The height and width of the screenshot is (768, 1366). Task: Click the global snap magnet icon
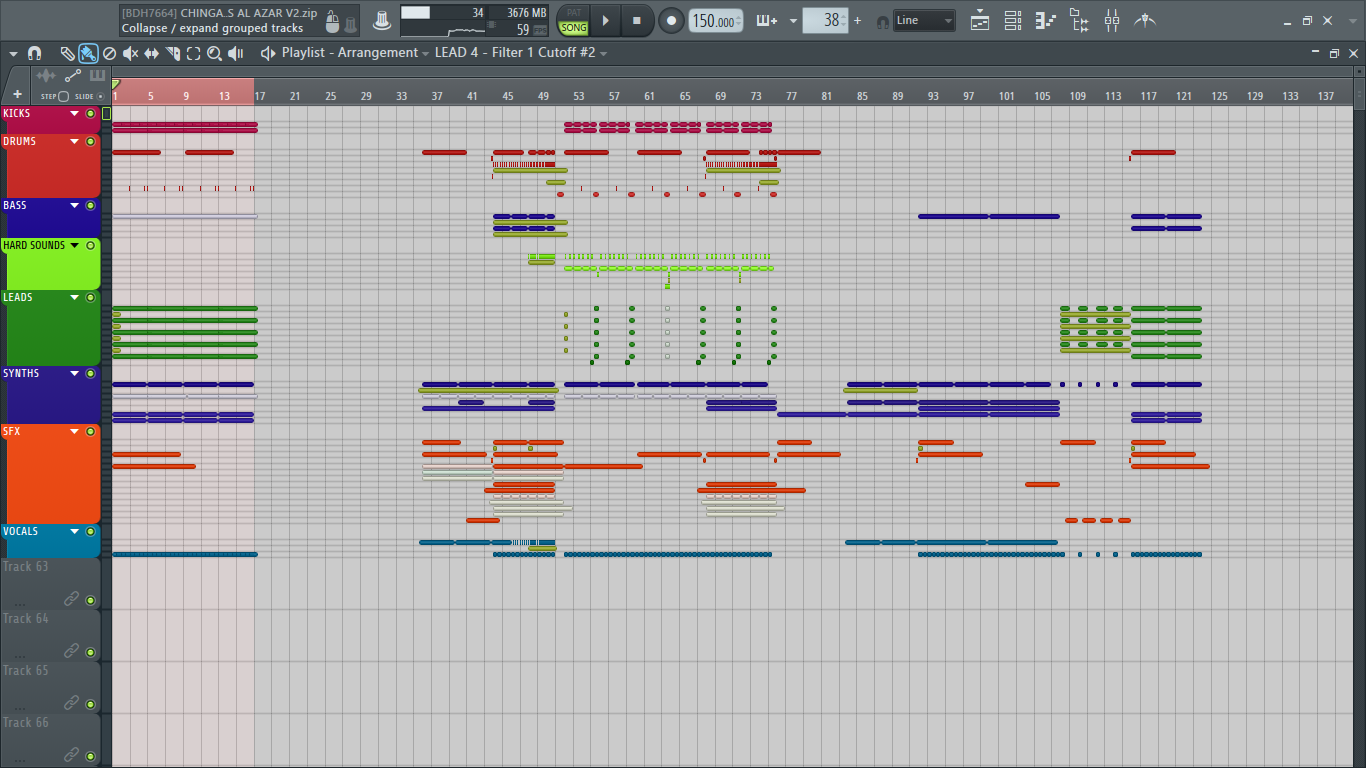pos(883,21)
